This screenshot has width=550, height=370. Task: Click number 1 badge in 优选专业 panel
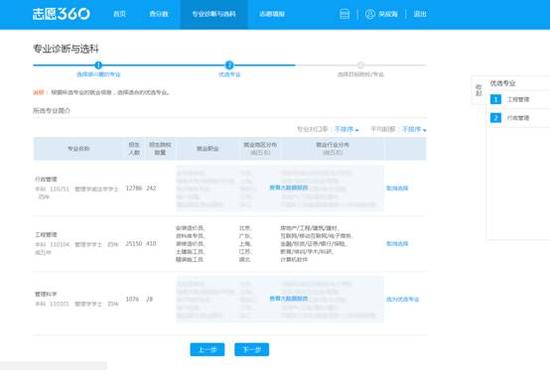click(x=495, y=99)
